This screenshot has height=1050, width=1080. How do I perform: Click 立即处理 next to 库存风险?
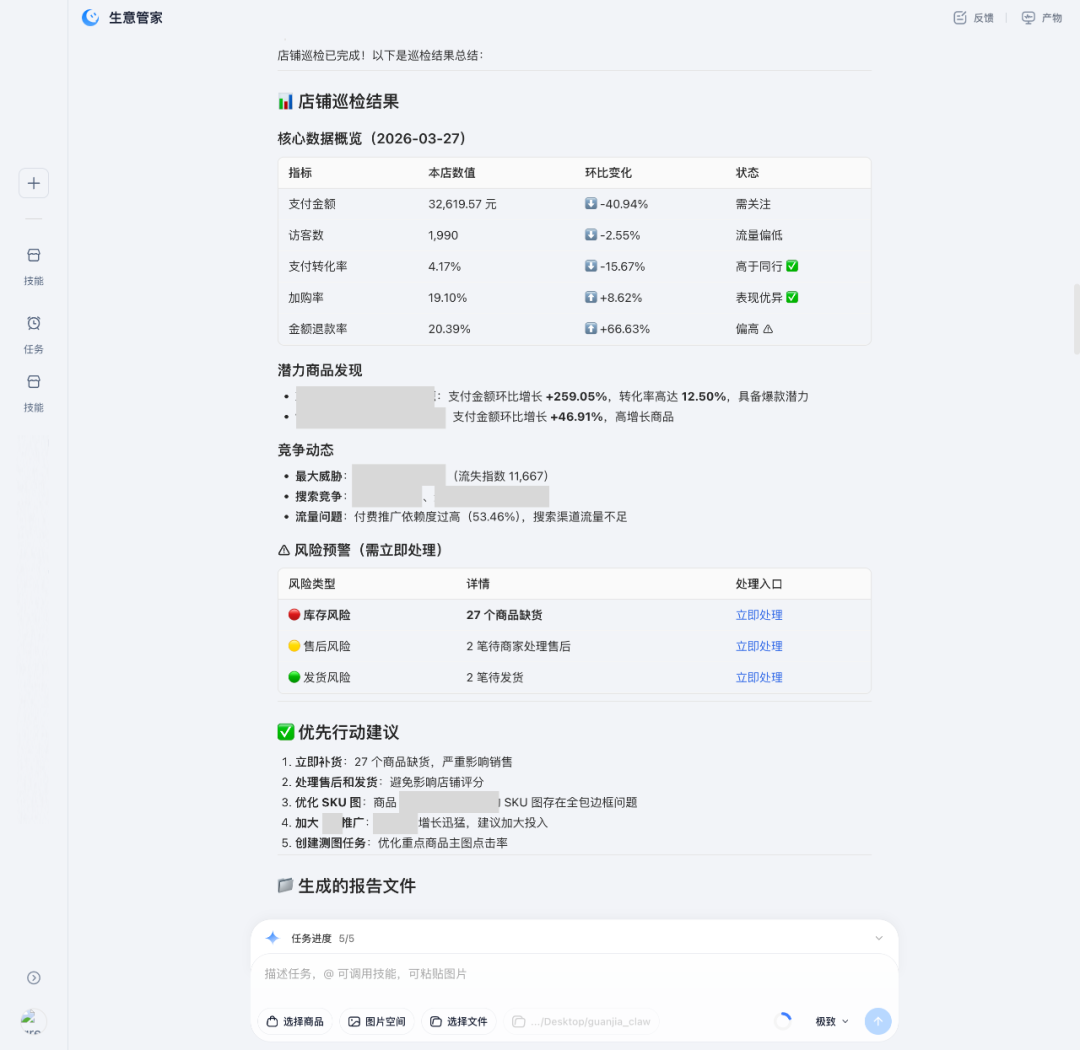tap(759, 614)
